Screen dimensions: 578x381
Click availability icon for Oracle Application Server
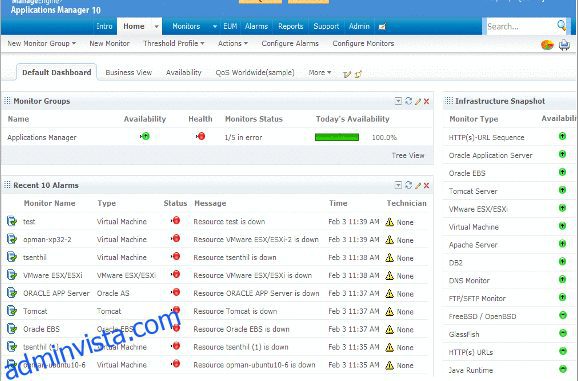click(x=562, y=154)
